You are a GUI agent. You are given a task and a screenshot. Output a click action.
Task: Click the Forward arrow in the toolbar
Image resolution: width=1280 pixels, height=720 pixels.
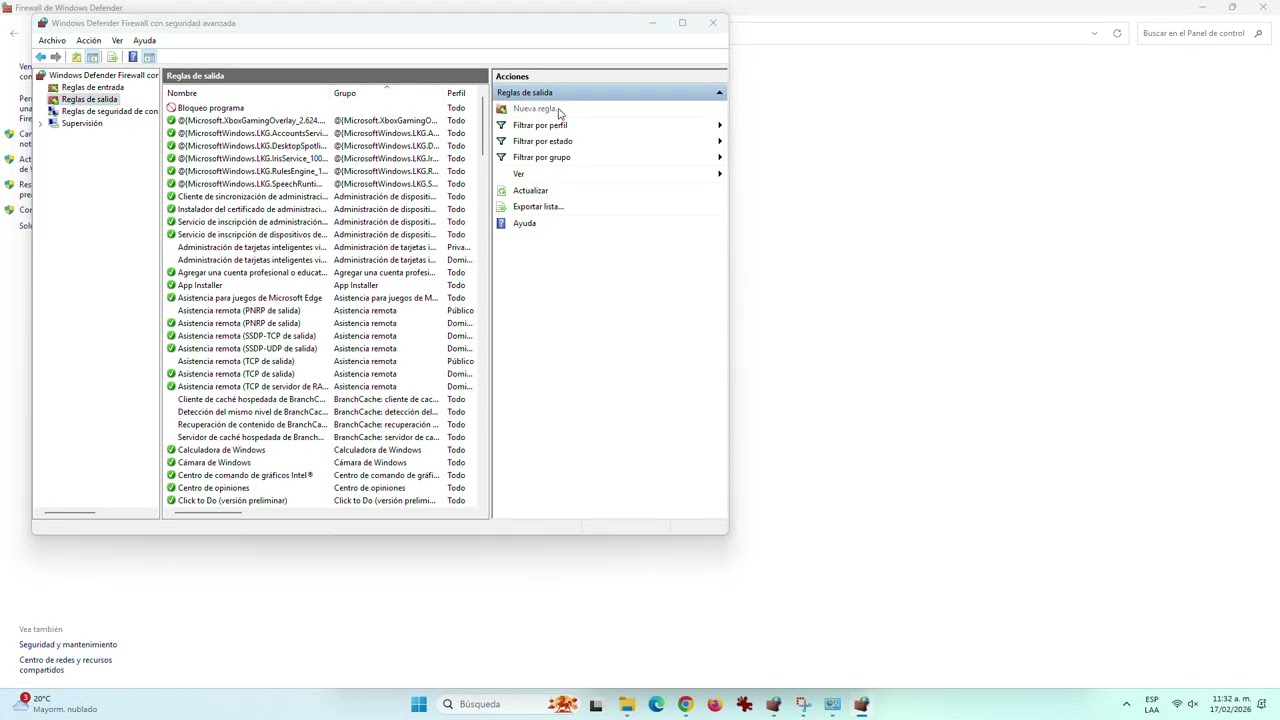click(56, 57)
